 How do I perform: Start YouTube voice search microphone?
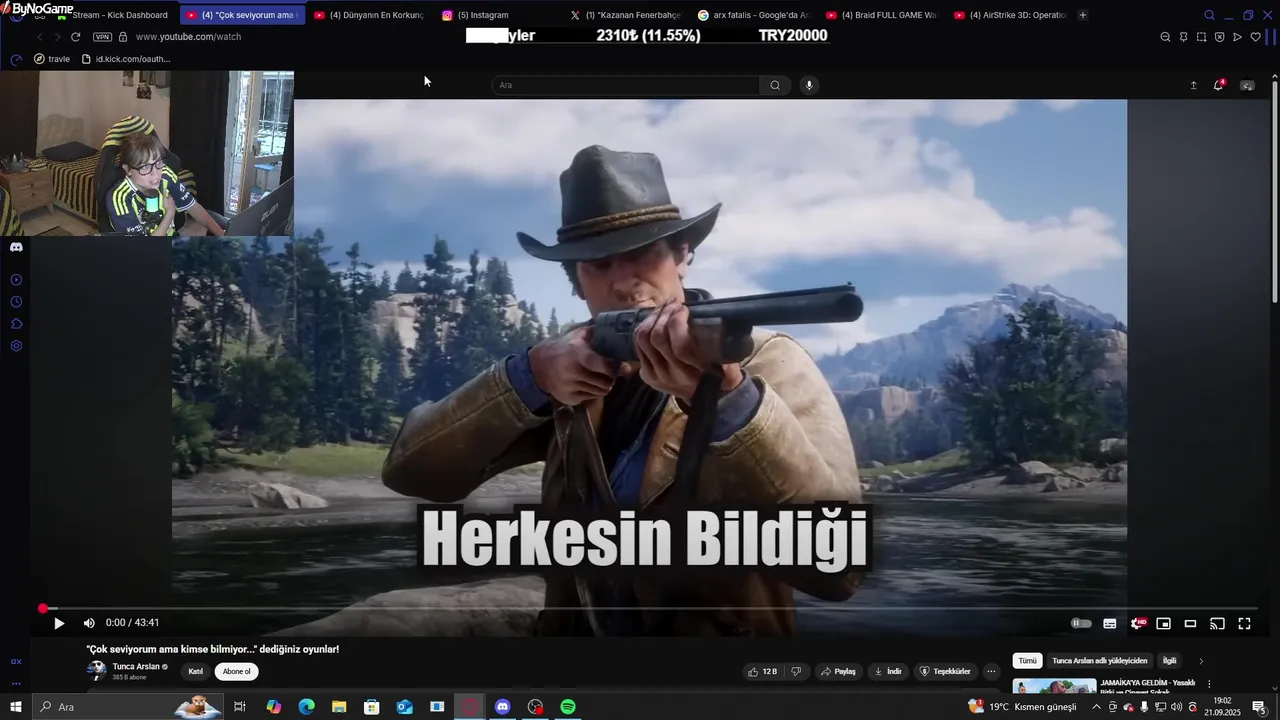(x=809, y=85)
